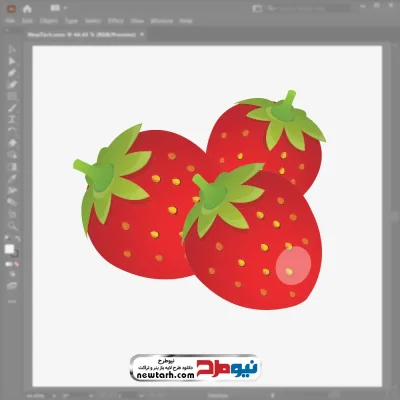The image size is (400, 400).
Task: Click the search field in title bar
Action: tap(308, 8)
